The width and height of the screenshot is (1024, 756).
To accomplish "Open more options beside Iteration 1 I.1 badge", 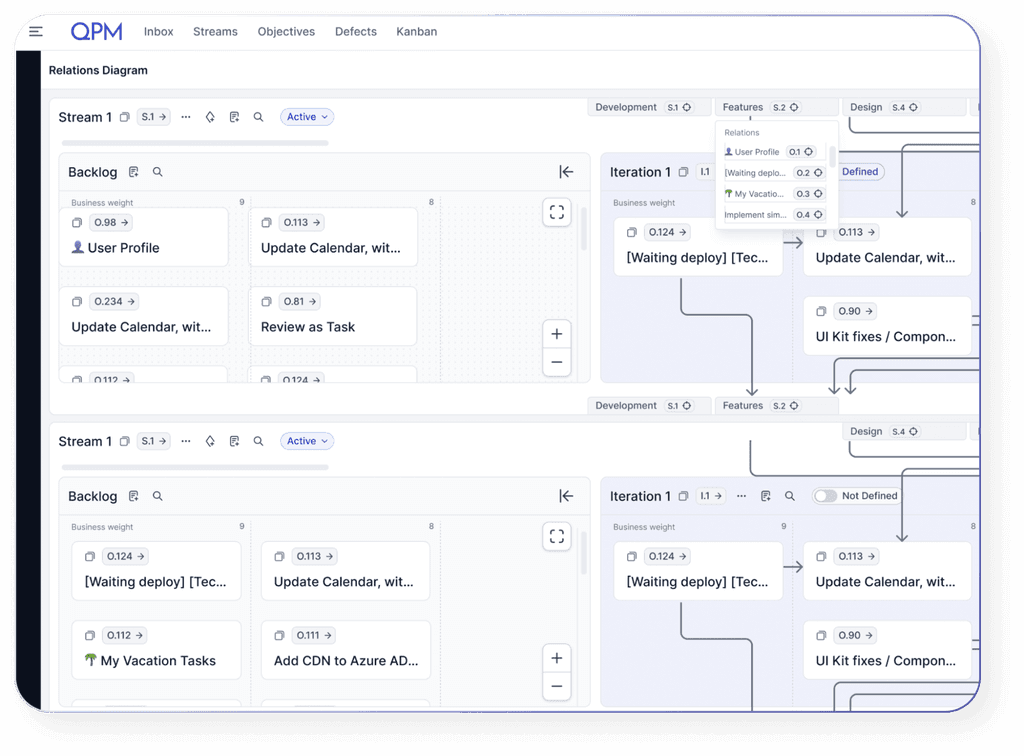I will pos(742,496).
